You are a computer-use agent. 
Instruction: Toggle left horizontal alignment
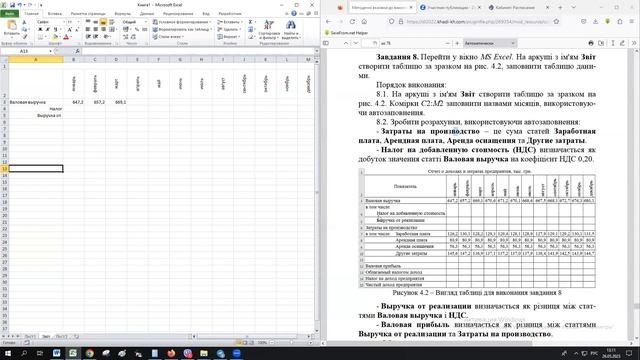pyautogui.click(x=88, y=29)
